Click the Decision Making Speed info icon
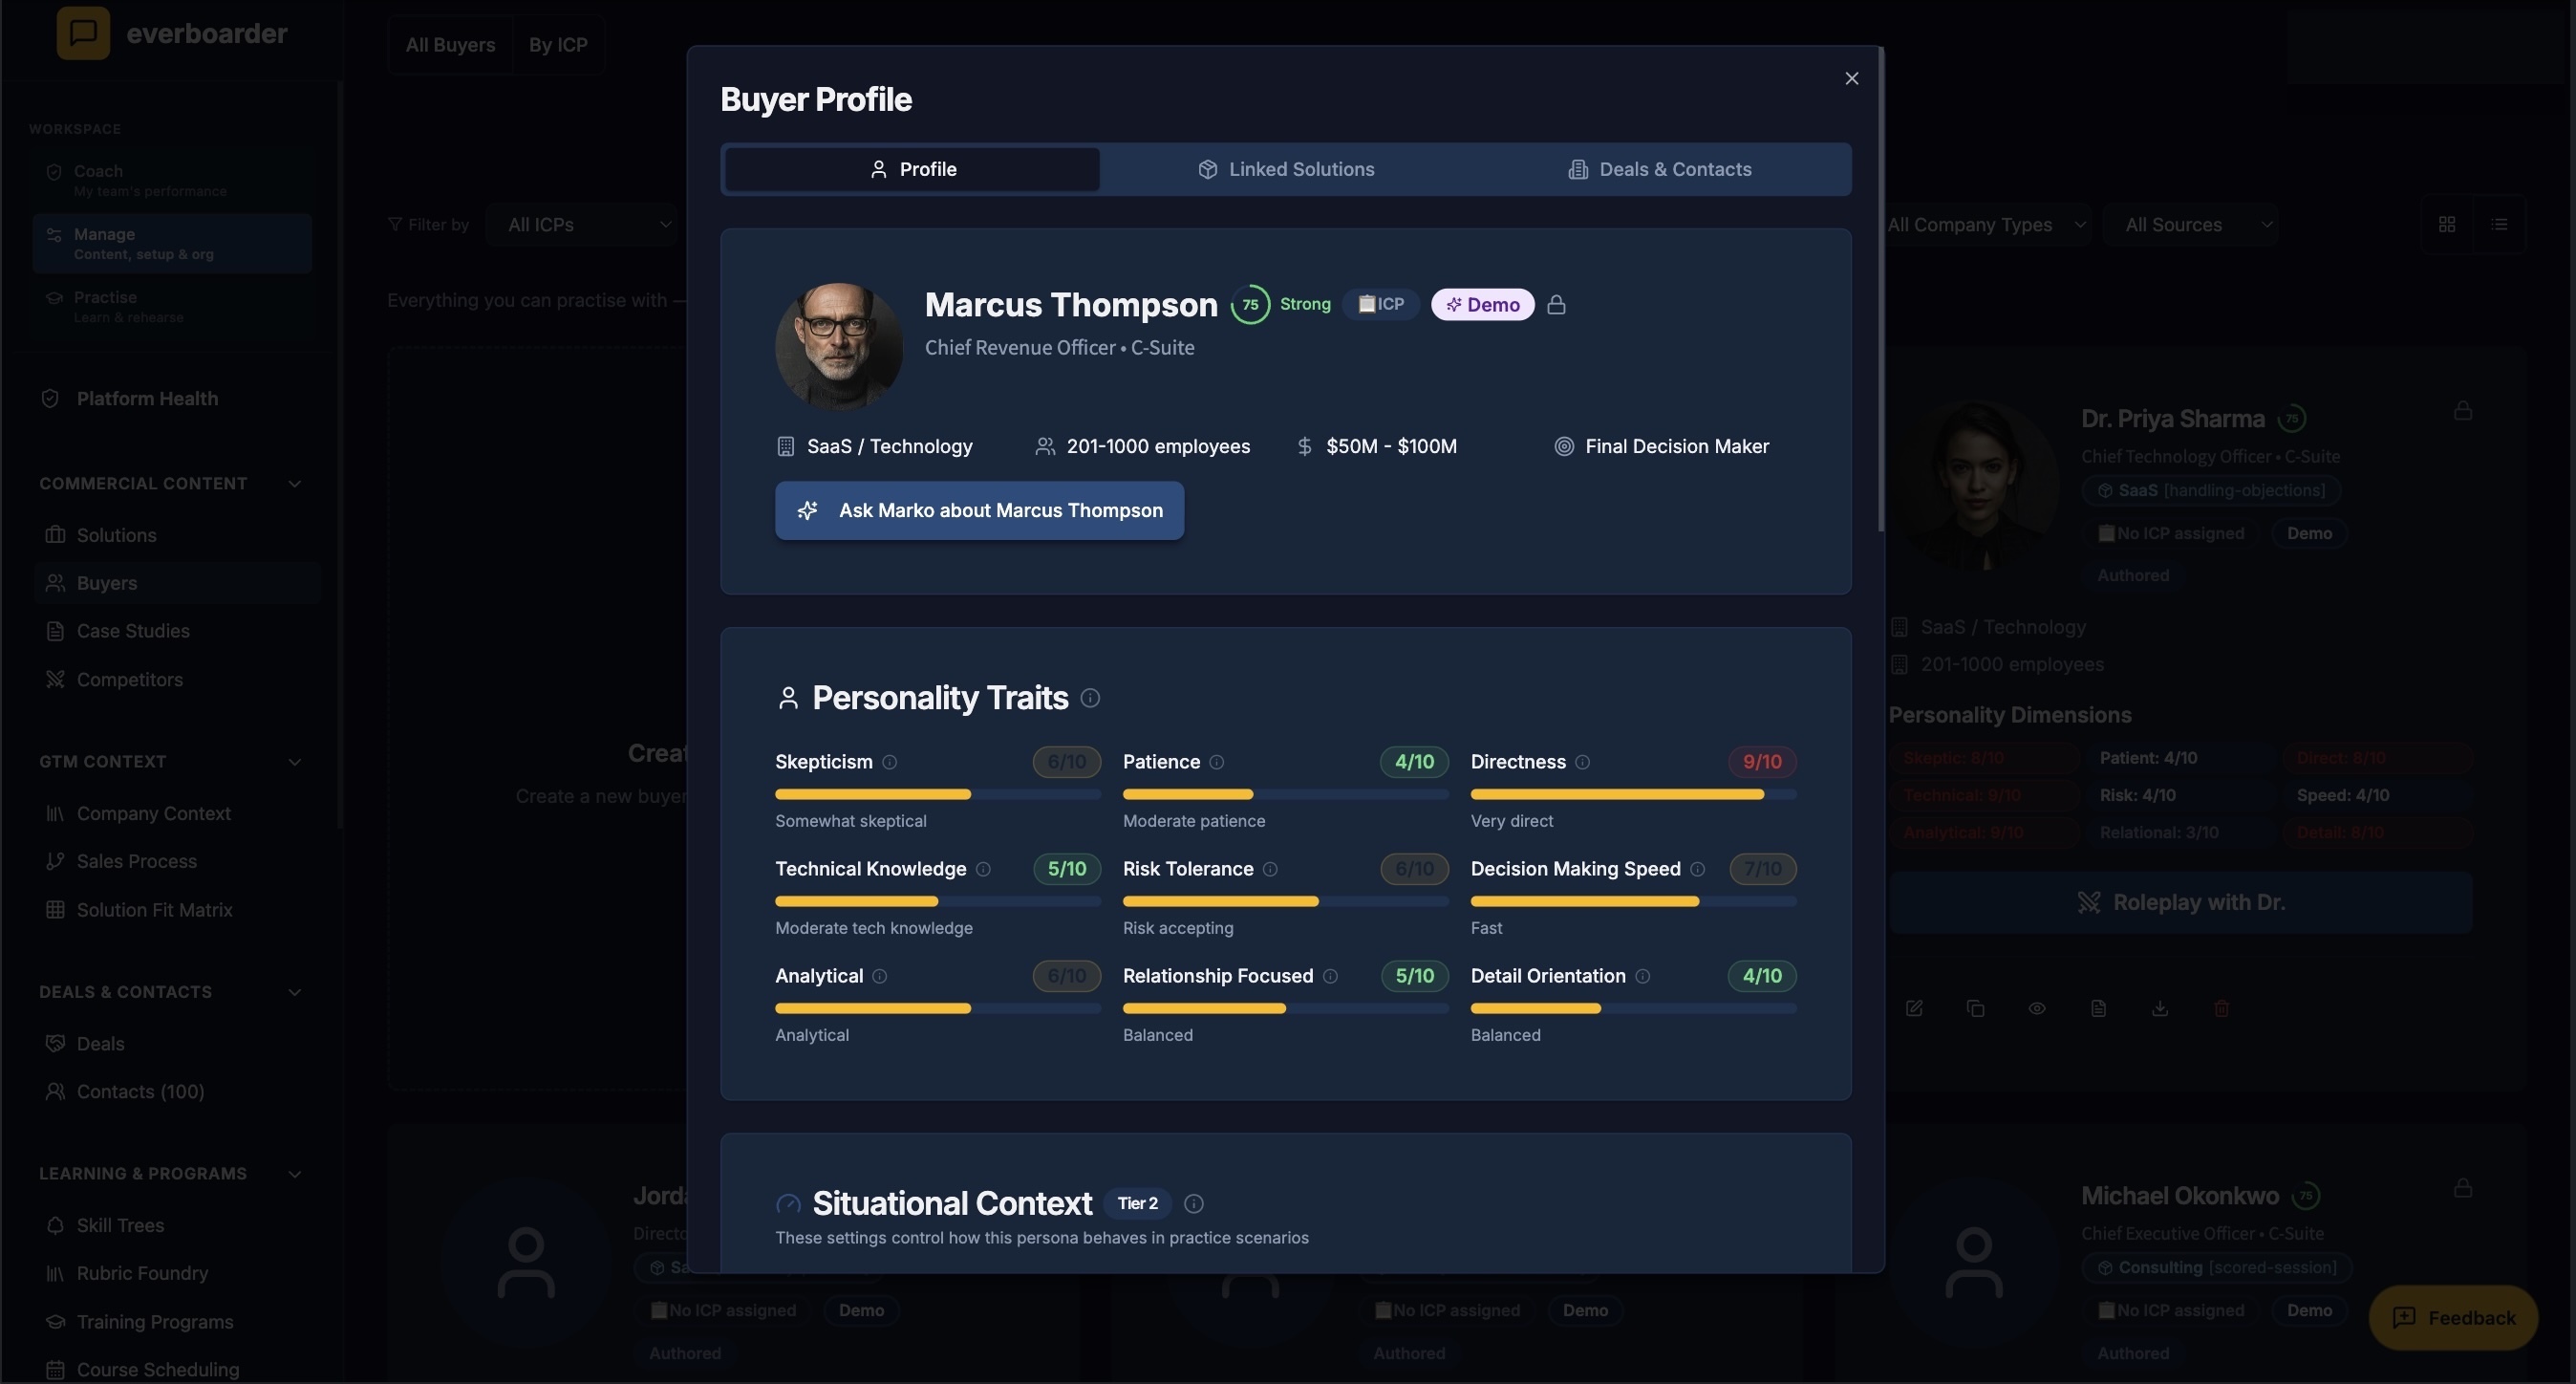Image resolution: width=2576 pixels, height=1384 pixels. click(1697, 869)
